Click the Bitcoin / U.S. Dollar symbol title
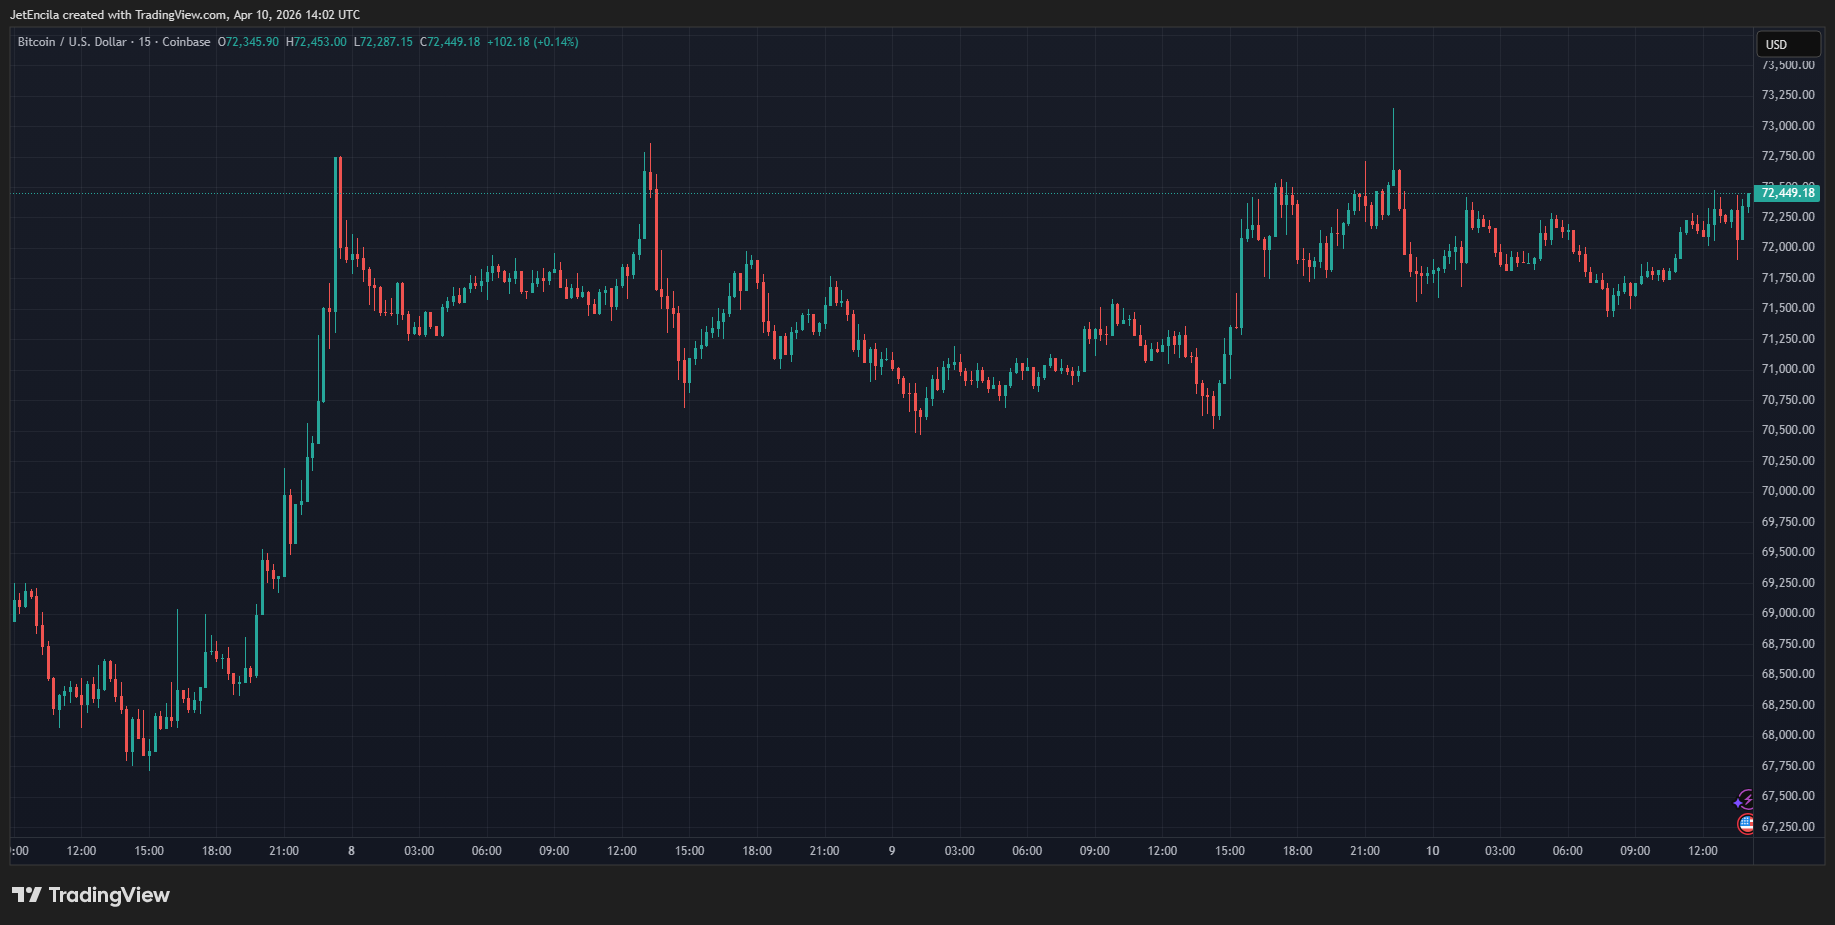 72,42
